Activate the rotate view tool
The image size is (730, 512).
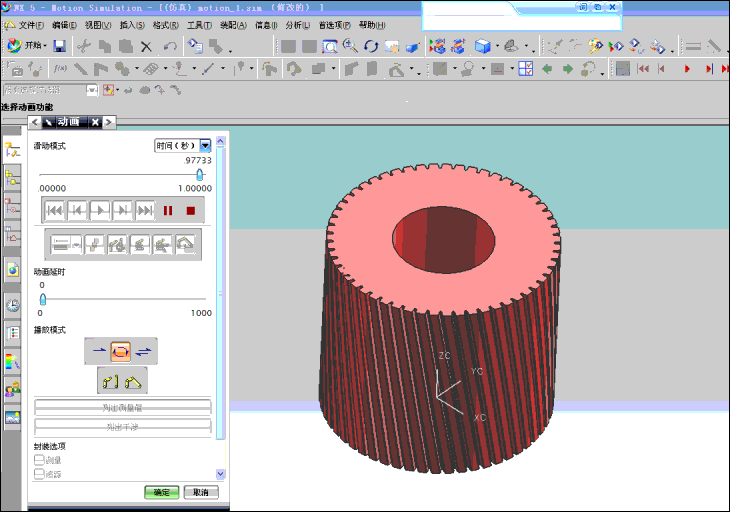[371, 46]
